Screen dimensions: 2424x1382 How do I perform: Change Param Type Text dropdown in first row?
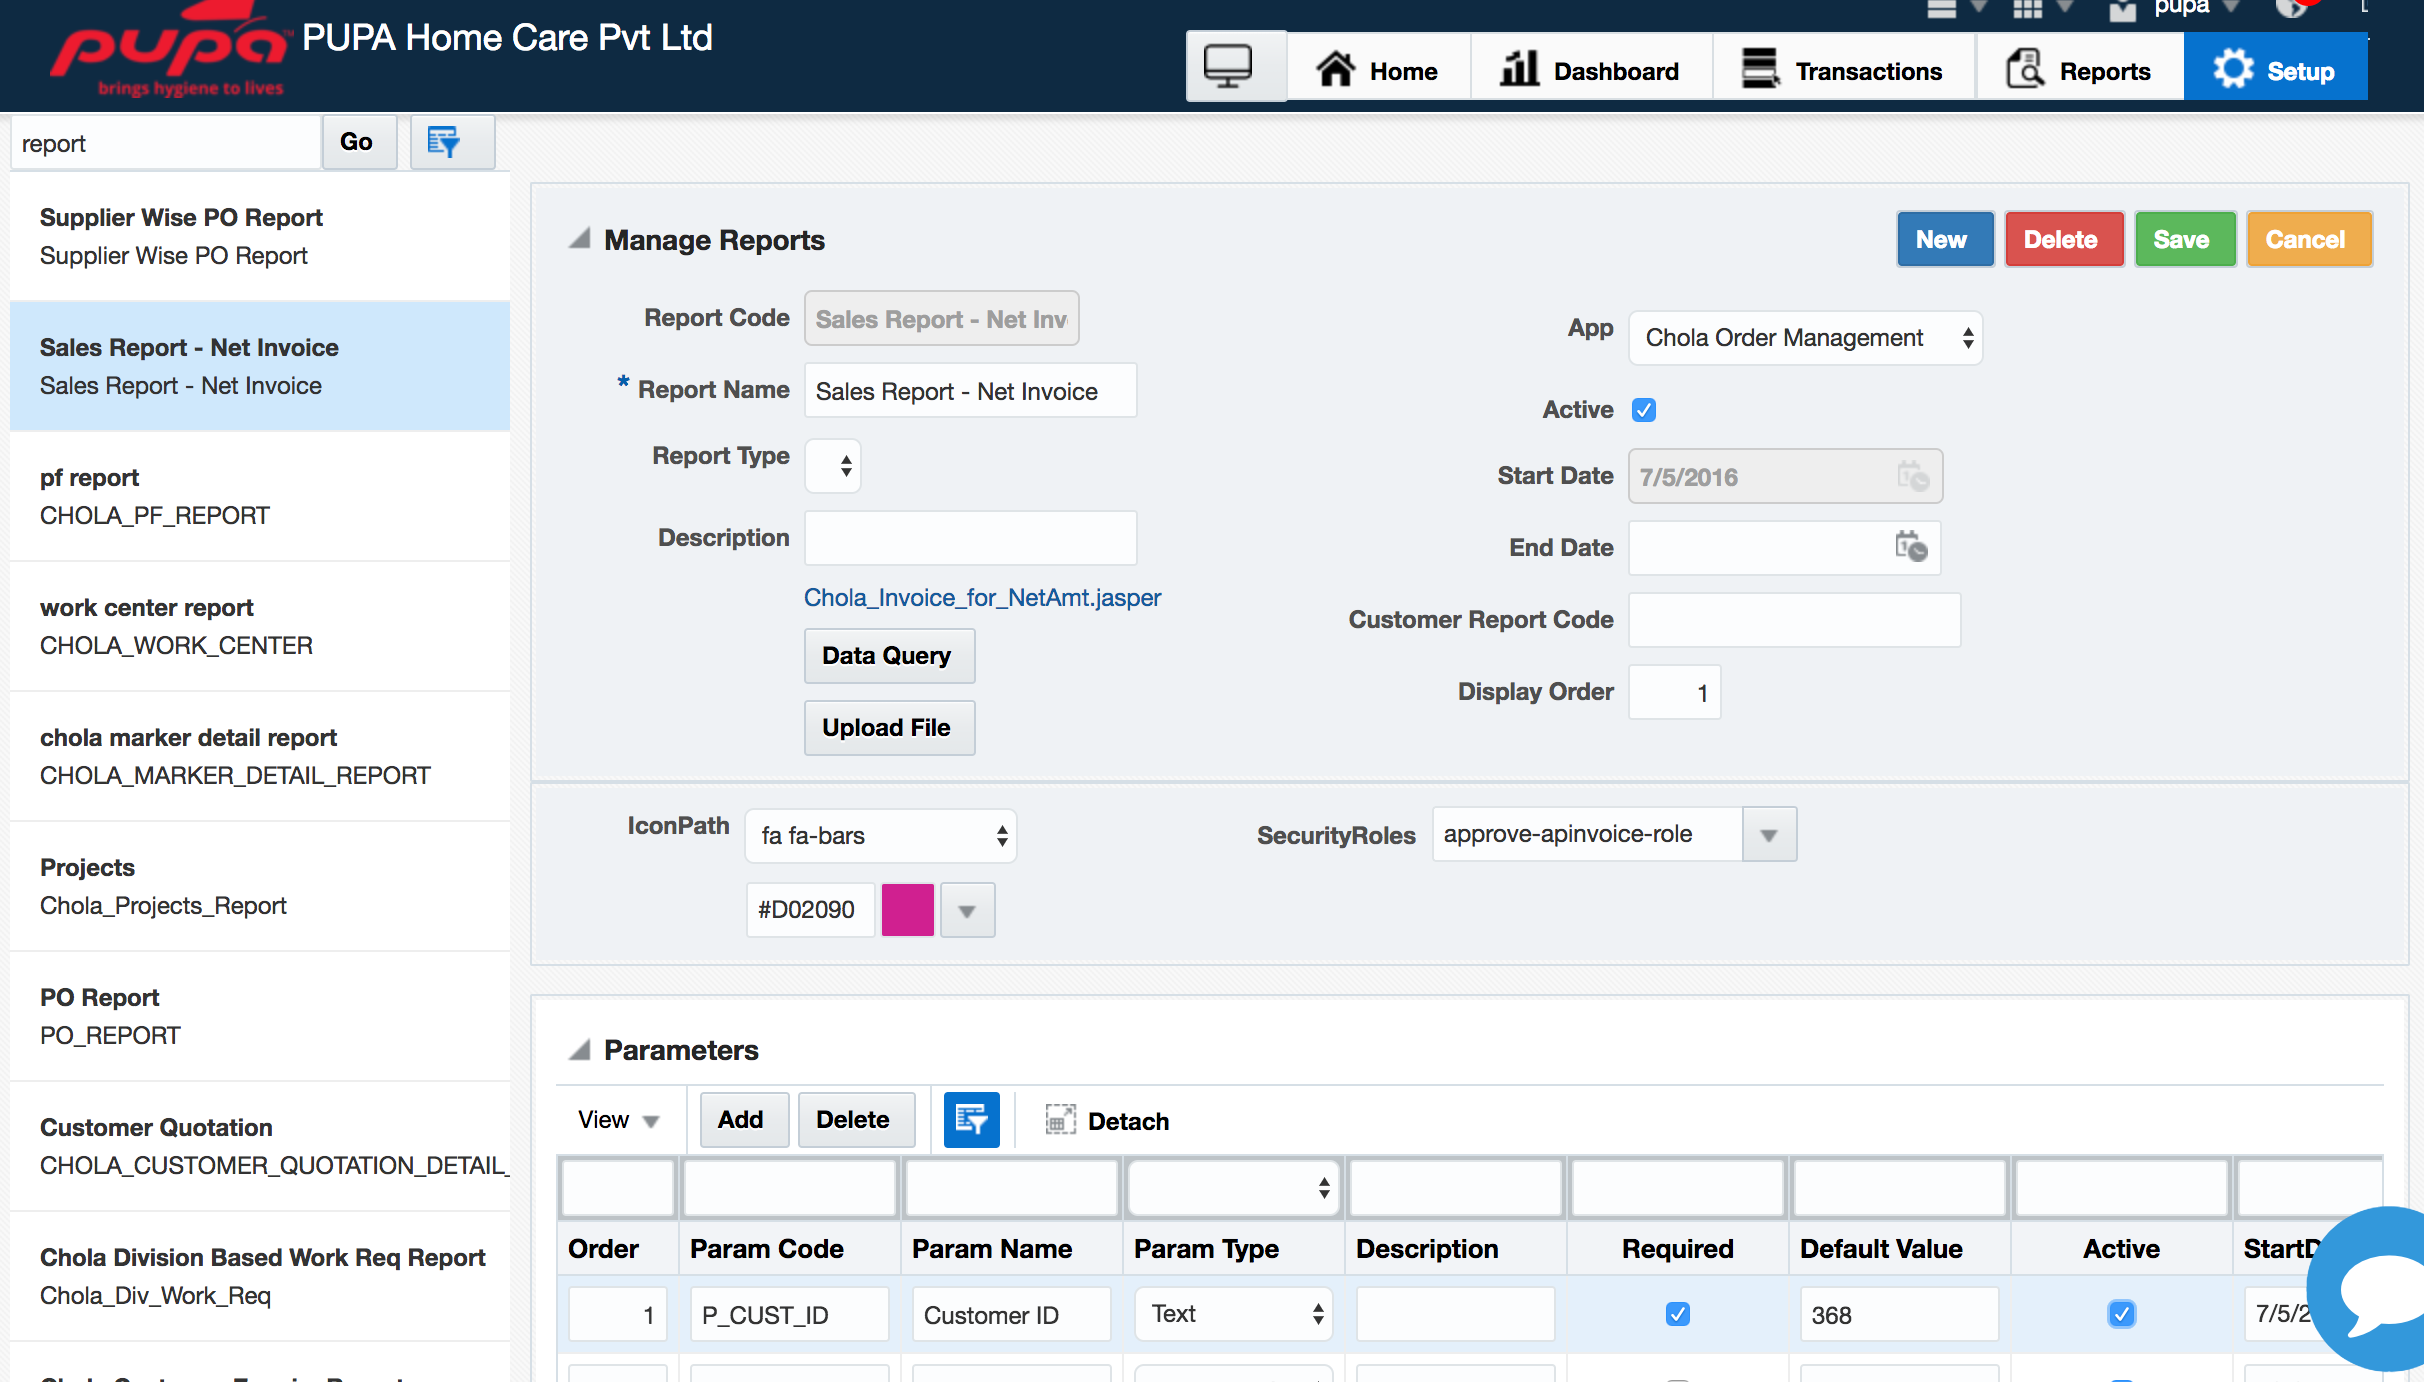tap(1234, 1314)
